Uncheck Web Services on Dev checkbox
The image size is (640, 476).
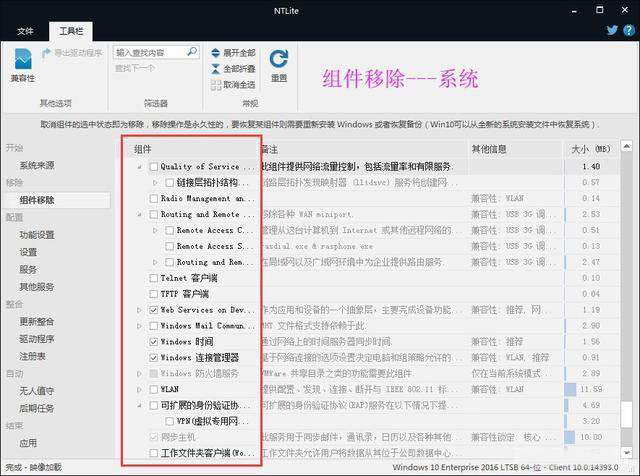153,310
